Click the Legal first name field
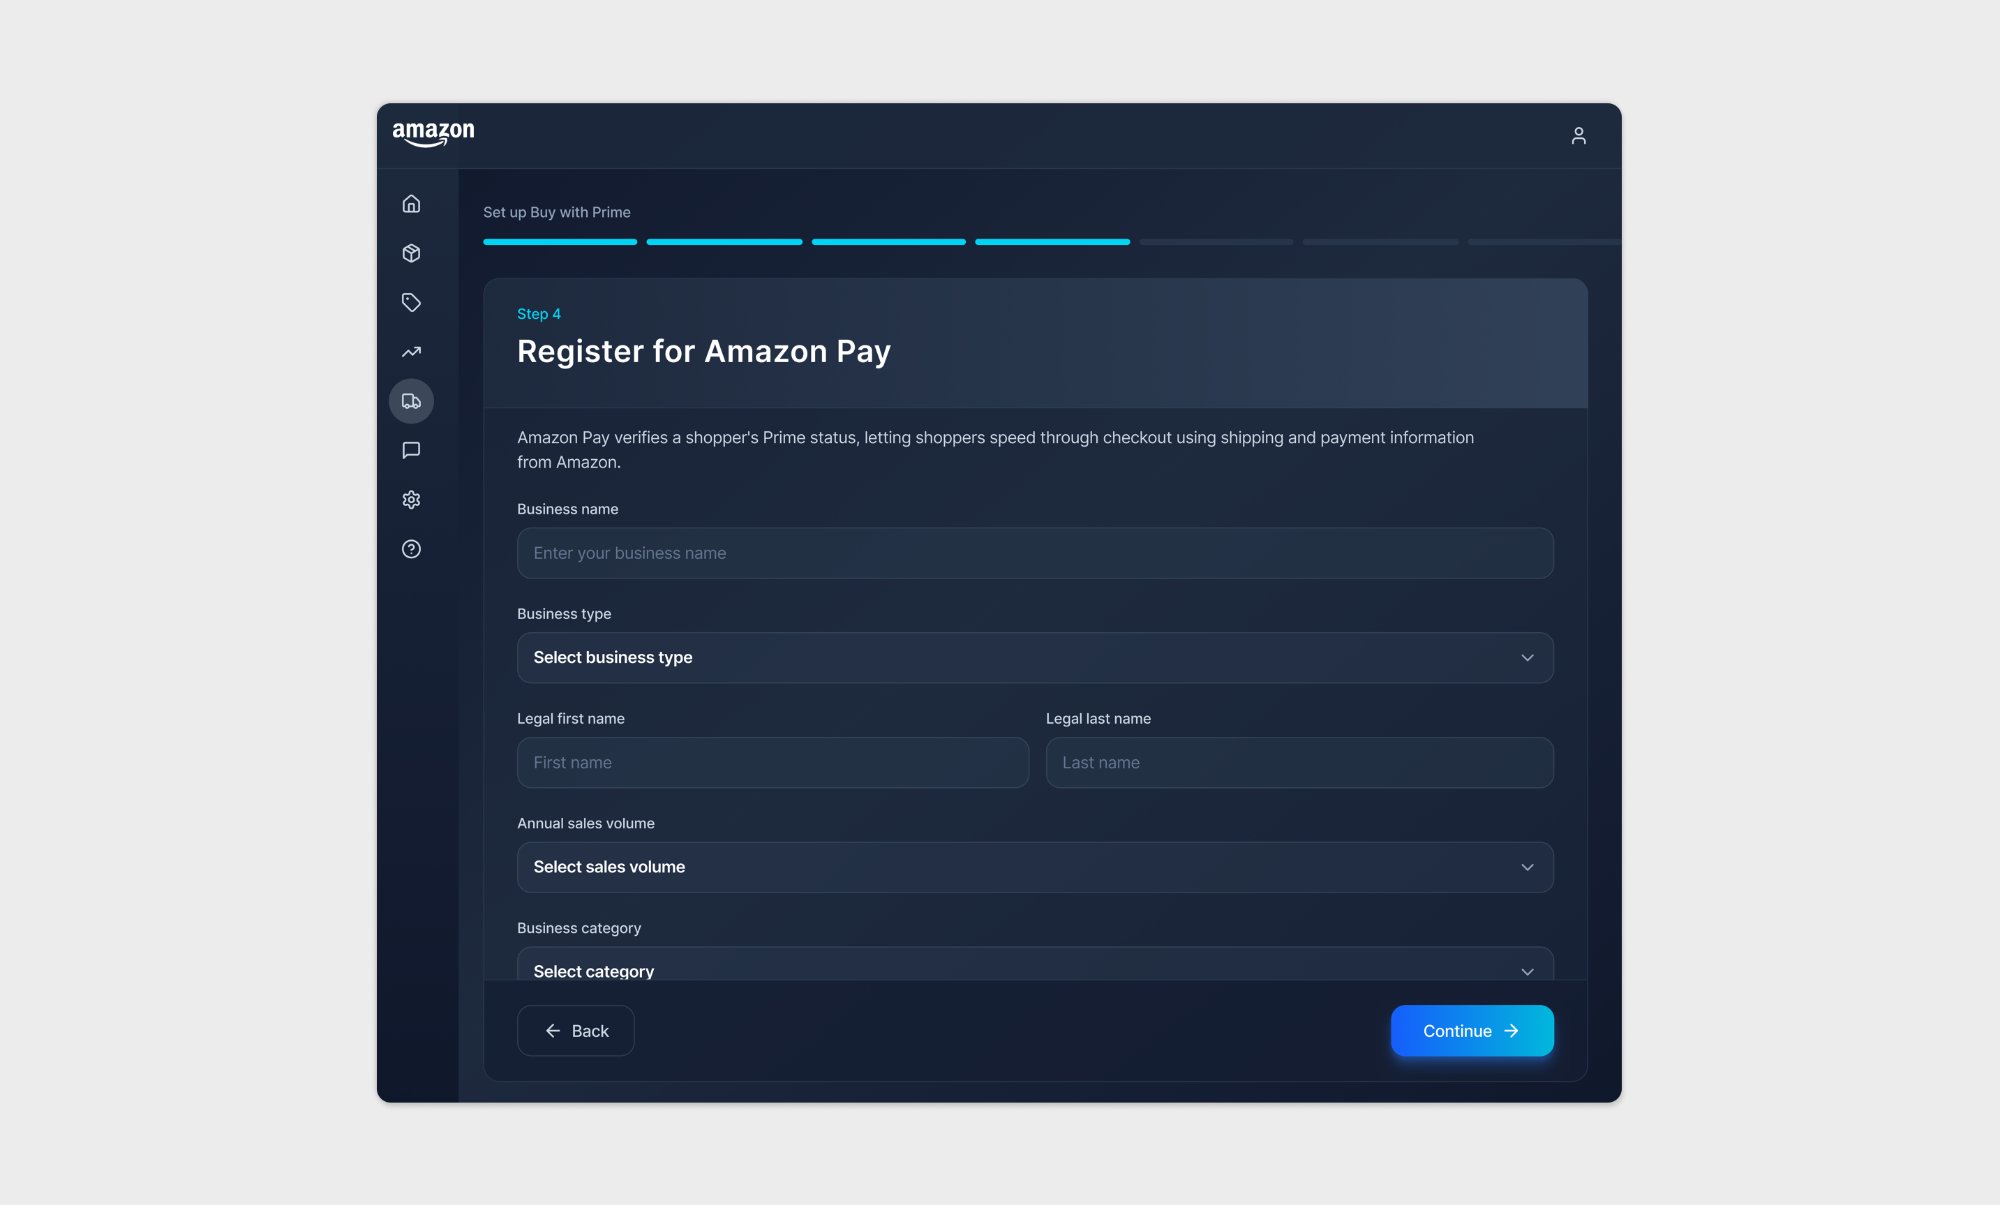 tap(772, 763)
